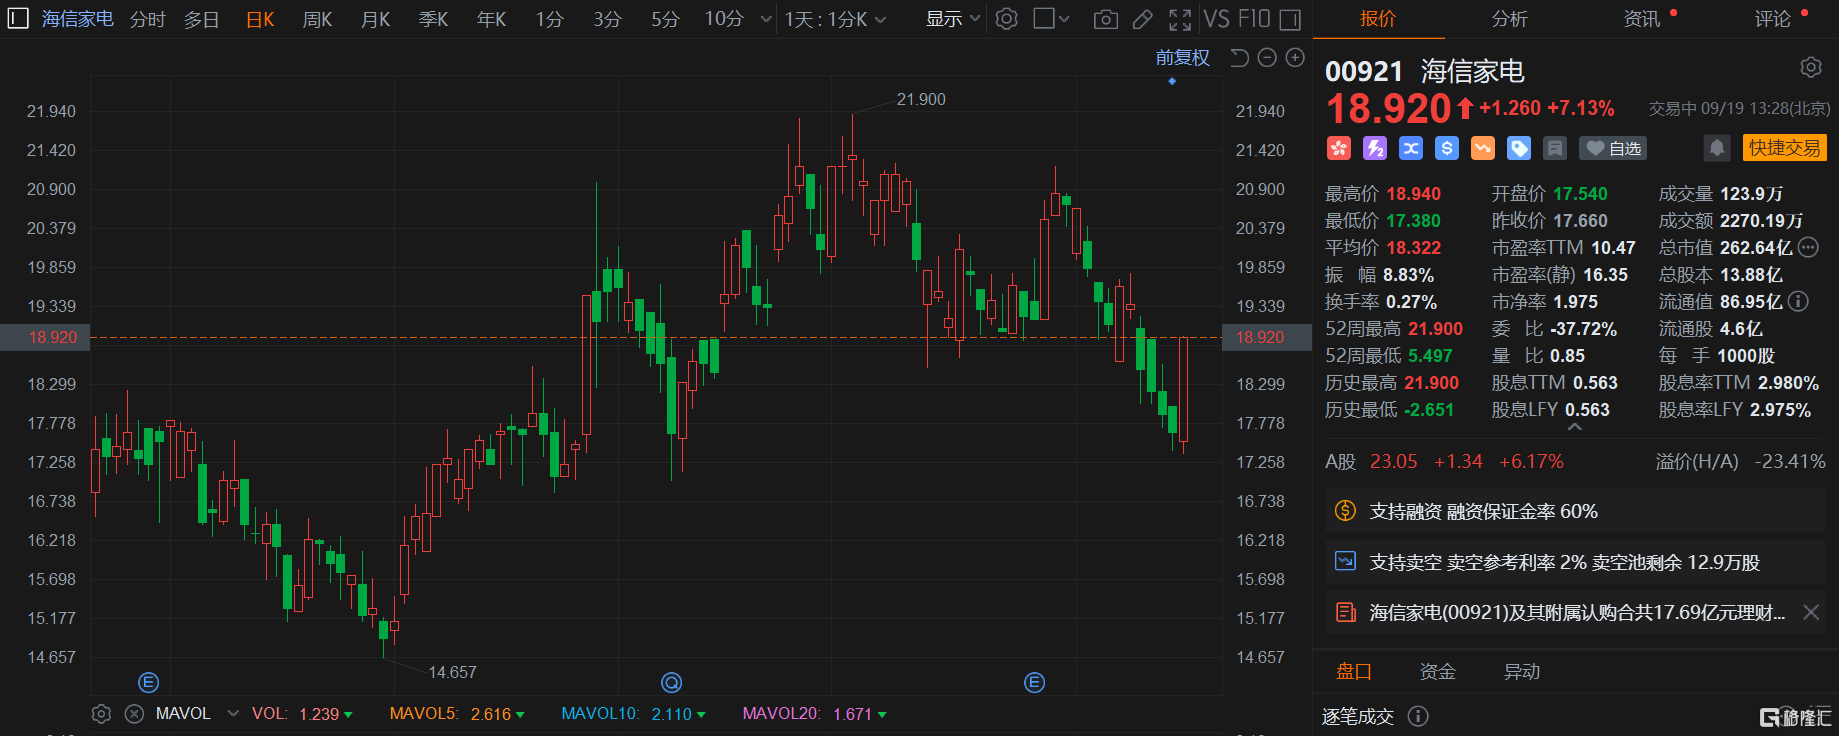Switch to 3分 minute chart
Viewport: 1839px width, 736px height.
607,19
